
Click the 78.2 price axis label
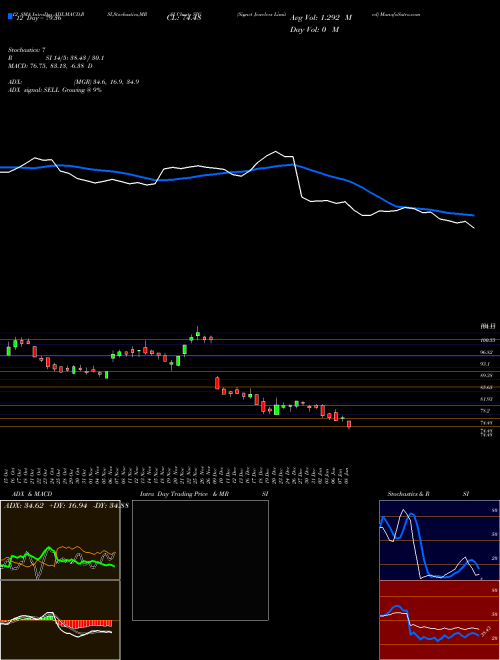click(x=487, y=410)
